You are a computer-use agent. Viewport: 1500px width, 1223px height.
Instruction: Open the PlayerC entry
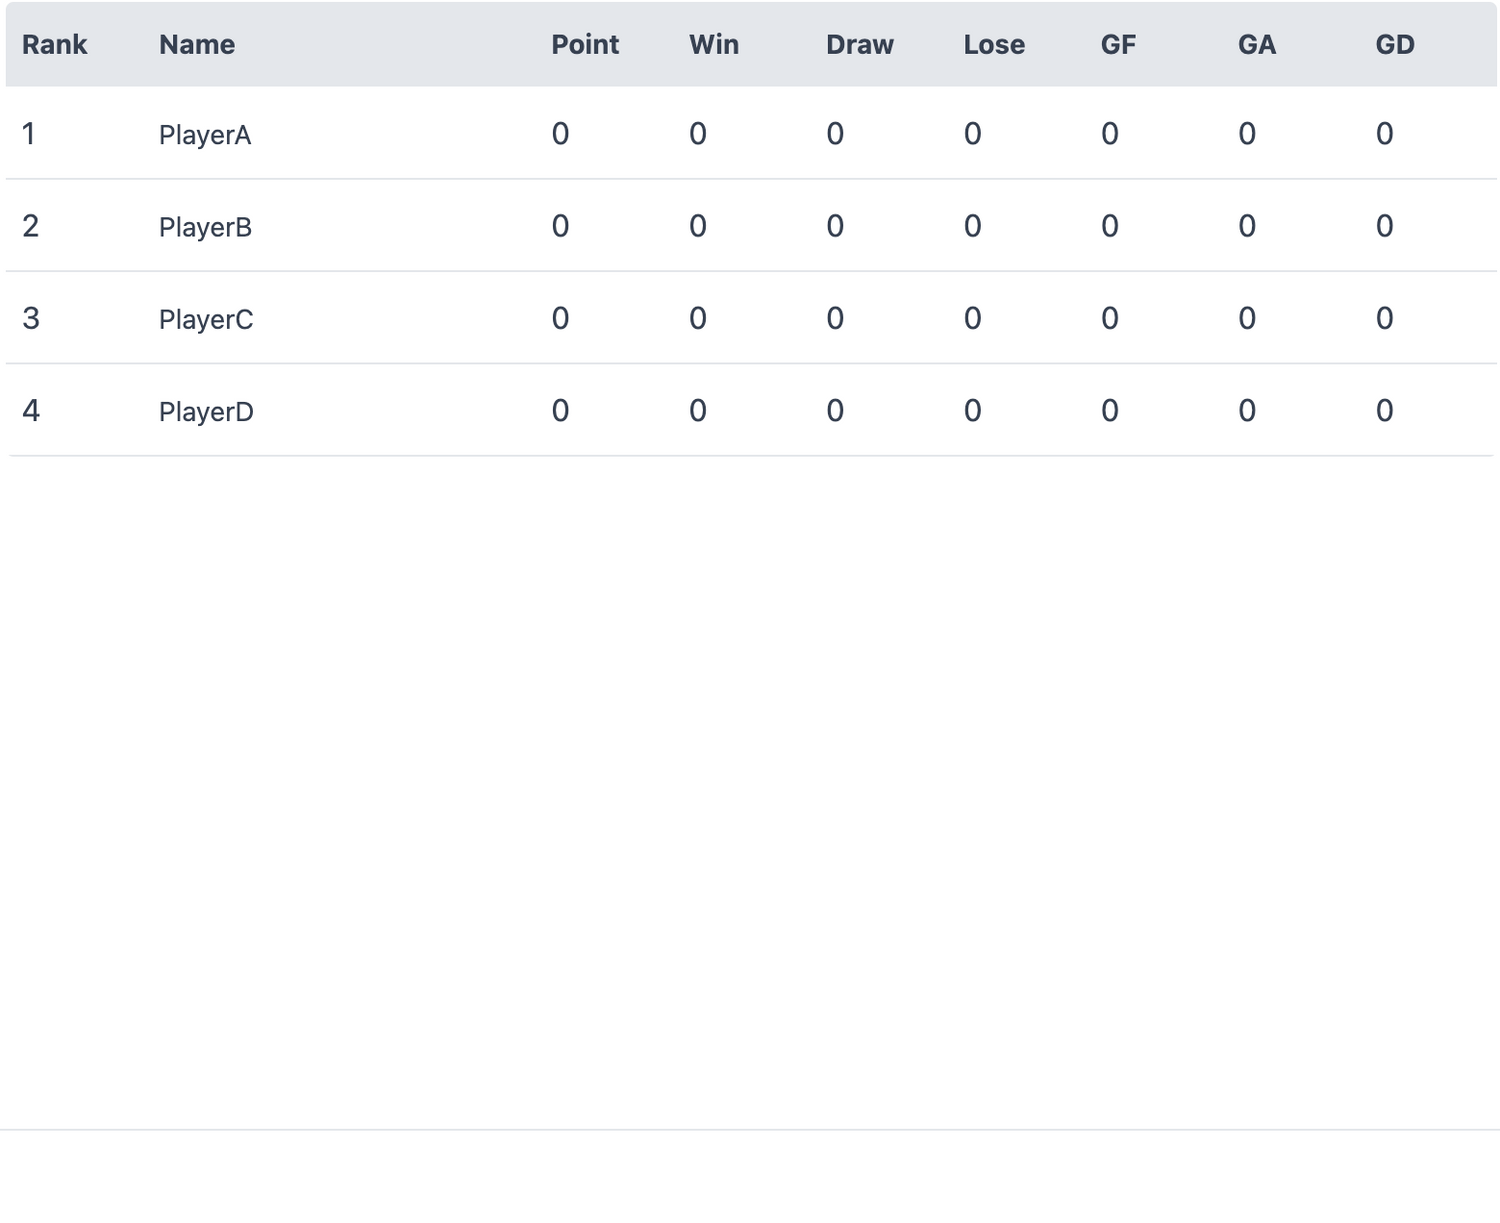206,320
